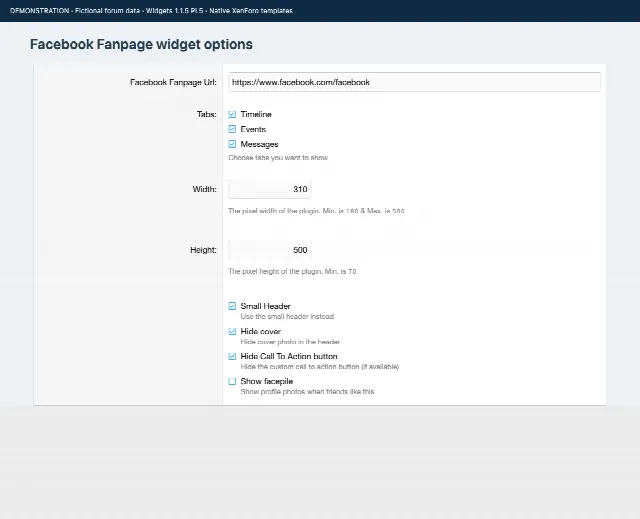The width and height of the screenshot is (640, 519).
Task: Click the Facebook Fanpage Url input field
Action: [414, 82]
